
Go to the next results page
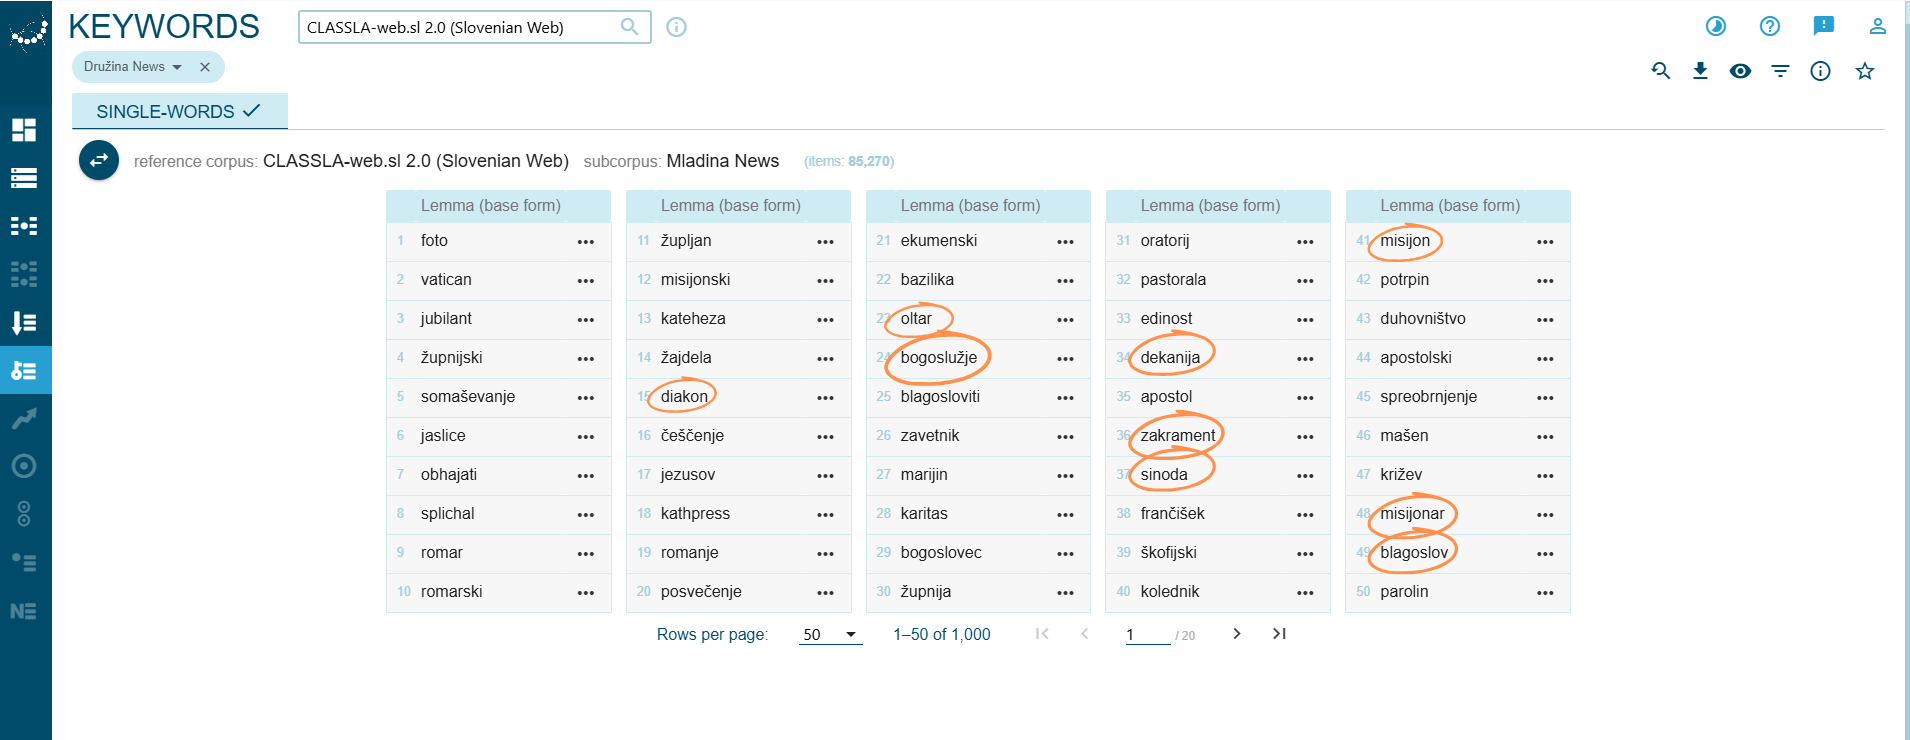1237,633
